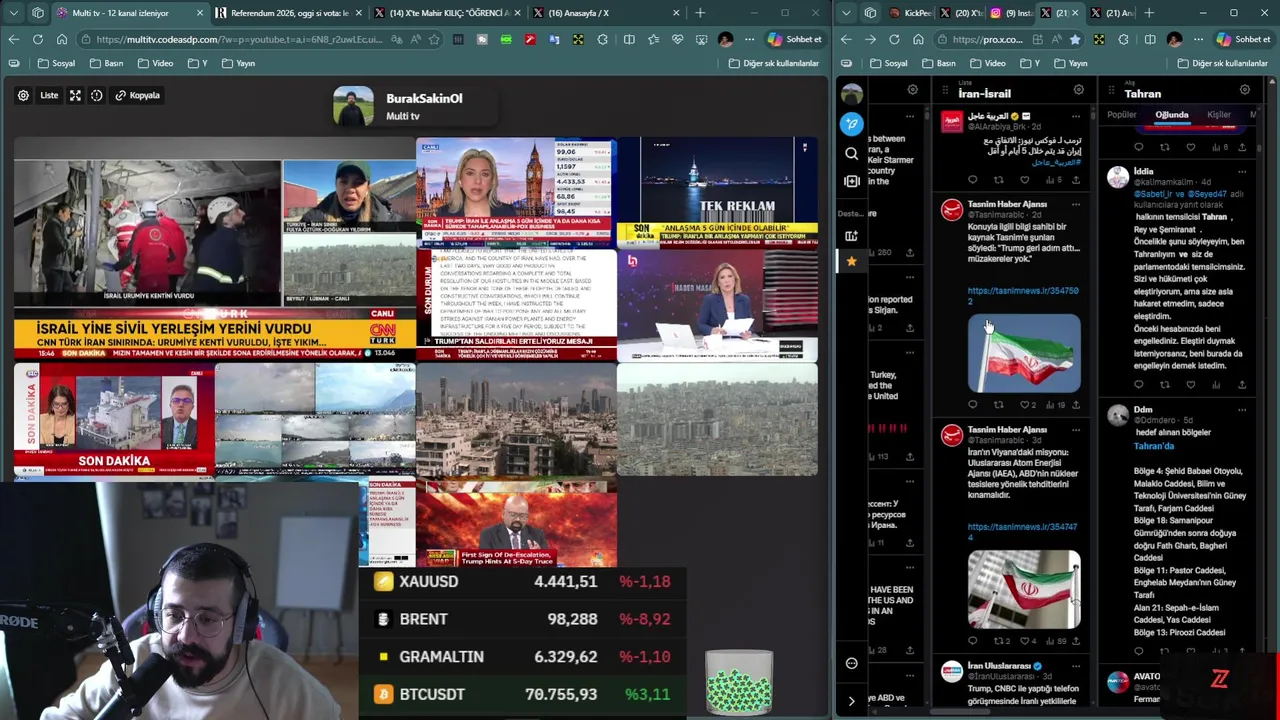Click the Tahran column vertical scrollbar
The image size is (1280, 720).
[x=1258, y=148]
